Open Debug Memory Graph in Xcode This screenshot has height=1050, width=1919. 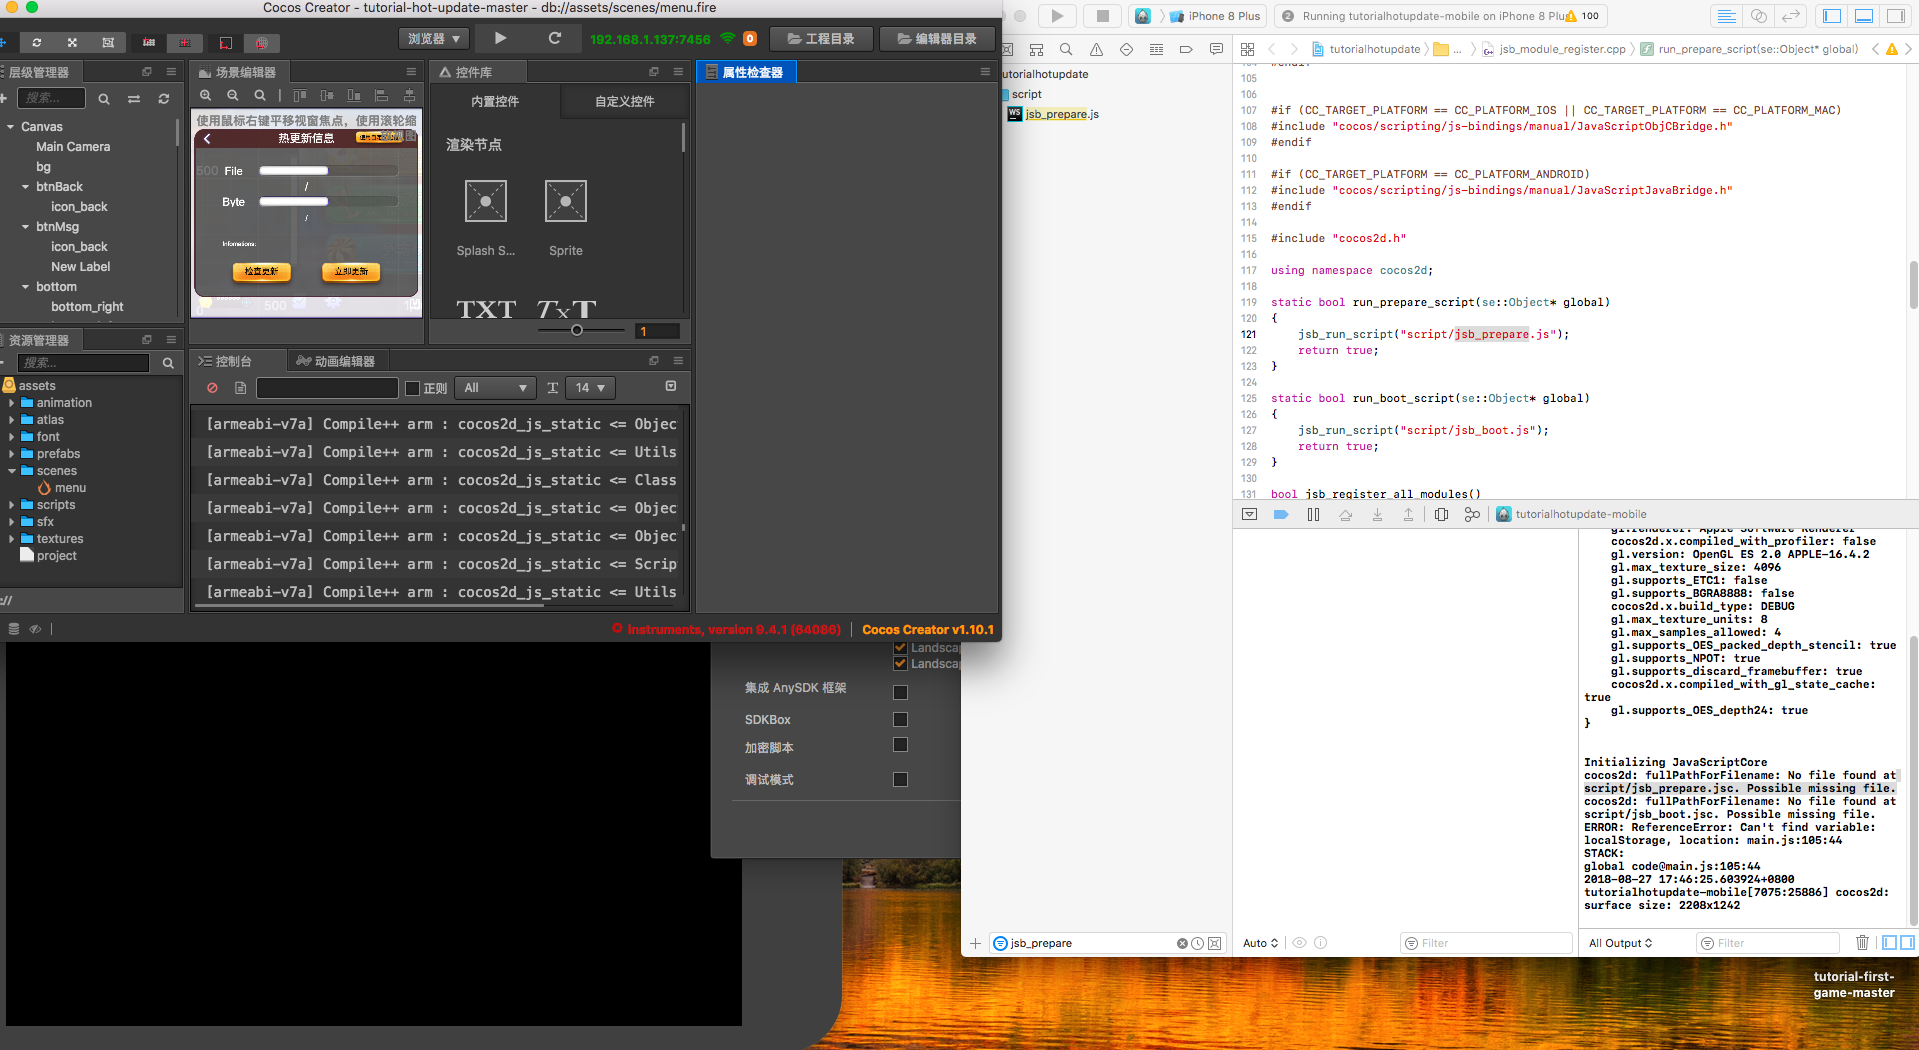click(1472, 514)
